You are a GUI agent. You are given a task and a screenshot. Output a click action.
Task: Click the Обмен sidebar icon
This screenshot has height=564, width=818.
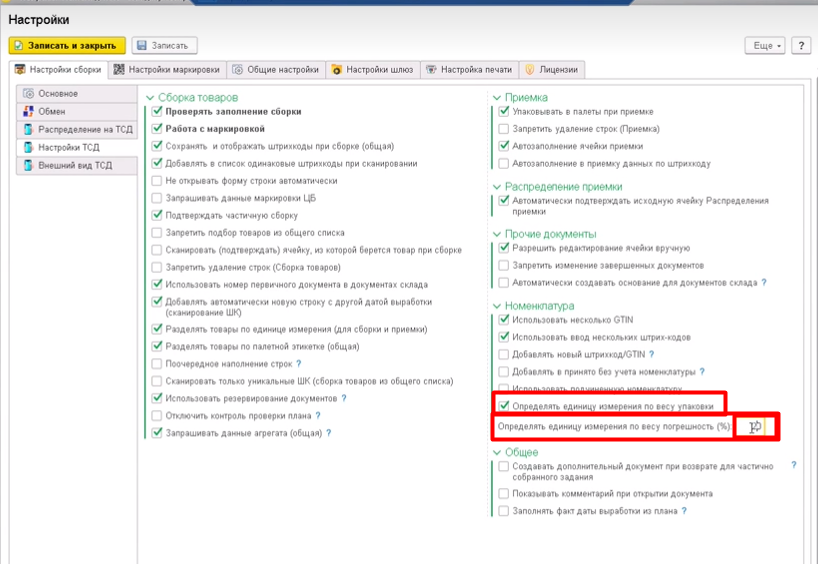[x=29, y=112]
